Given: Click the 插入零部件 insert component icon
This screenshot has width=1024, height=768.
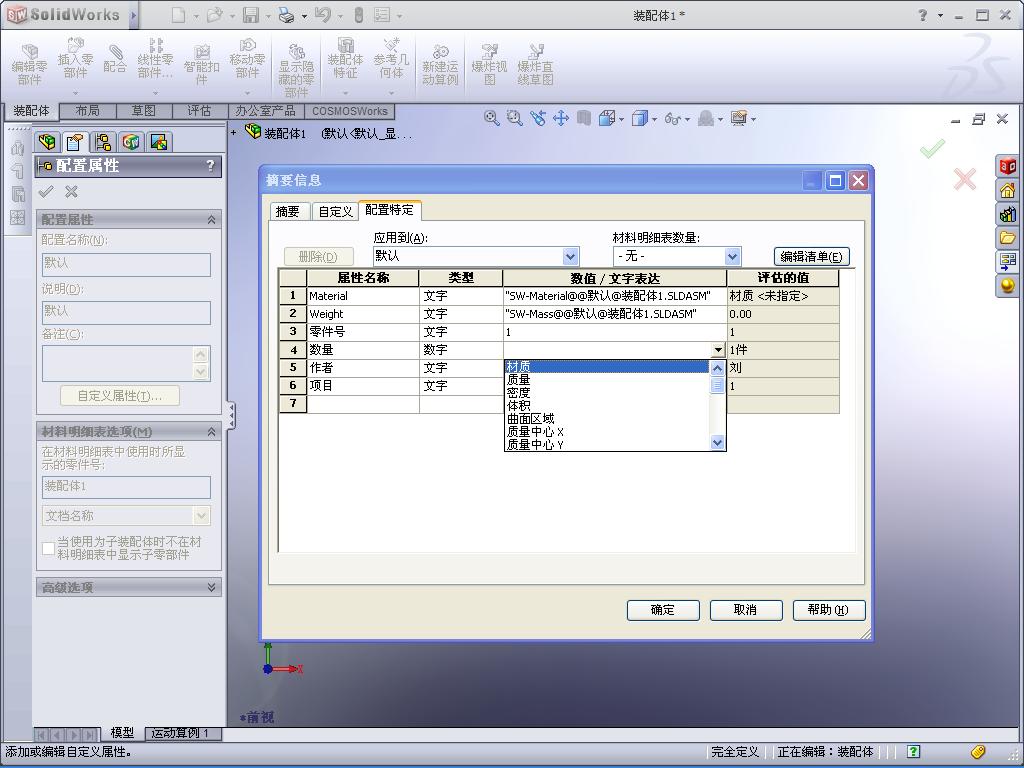Looking at the screenshot, I should 75,57.
